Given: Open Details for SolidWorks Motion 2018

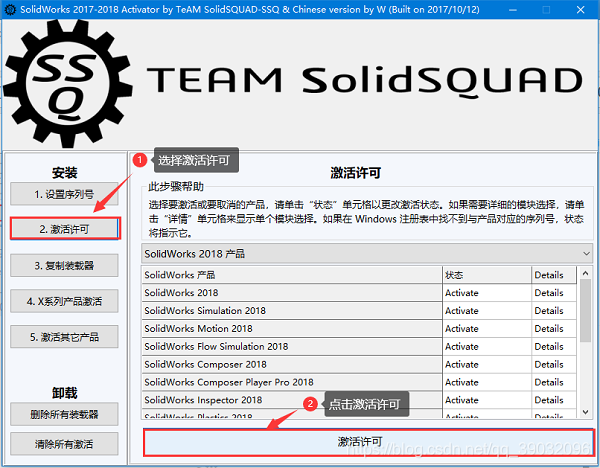Looking at the screenshot, I should (x=554, y=328).
